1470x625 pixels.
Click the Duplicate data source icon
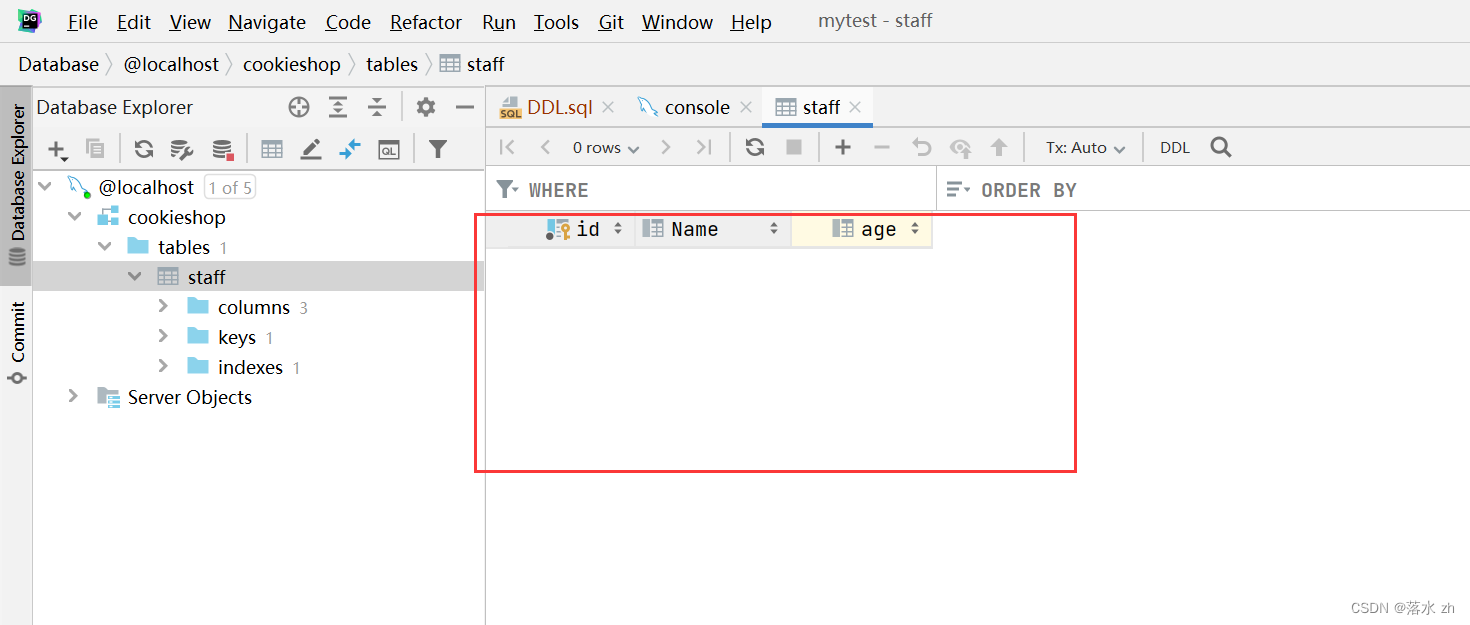point(95,148)
